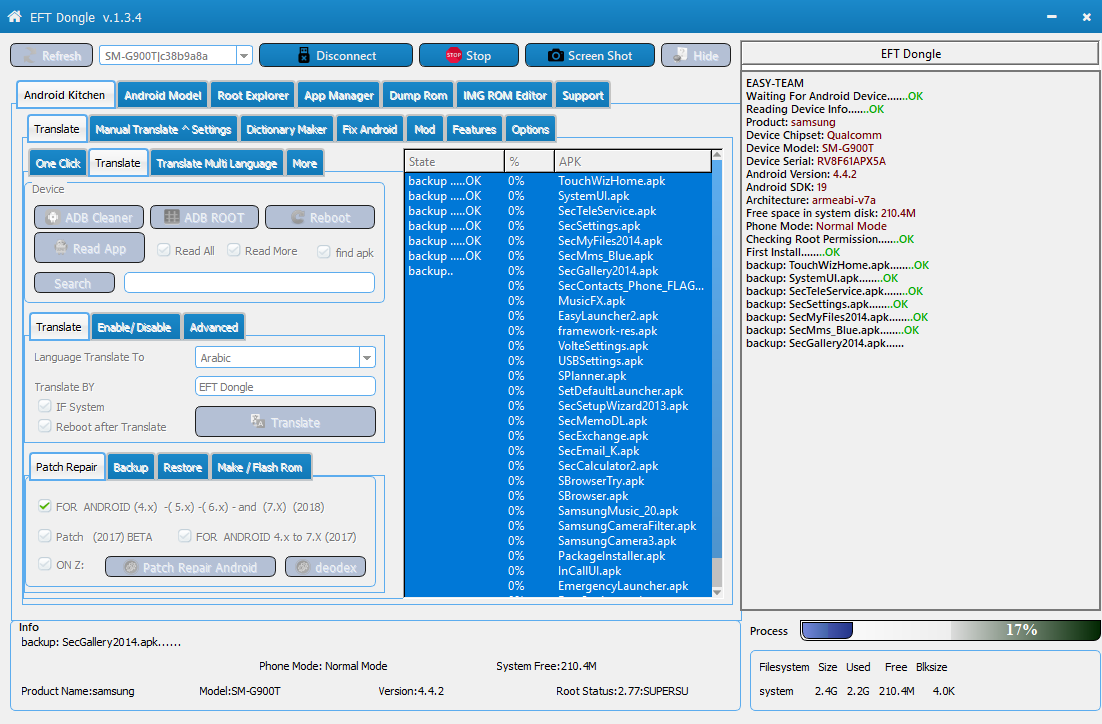
Task: Click the APK list scrollbar down arrow
Action: point(717,593)
